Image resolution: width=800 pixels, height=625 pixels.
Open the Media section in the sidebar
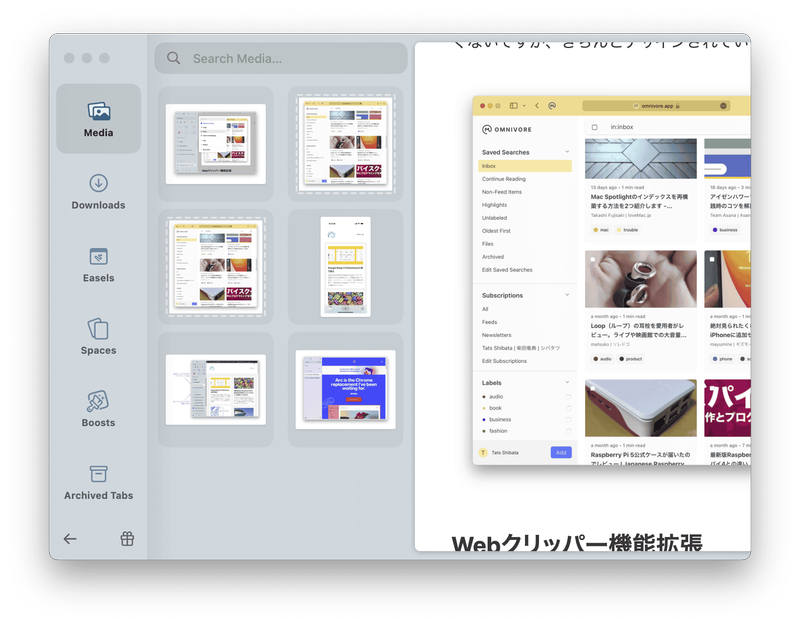pyautogui.click(x=98, y=118)
